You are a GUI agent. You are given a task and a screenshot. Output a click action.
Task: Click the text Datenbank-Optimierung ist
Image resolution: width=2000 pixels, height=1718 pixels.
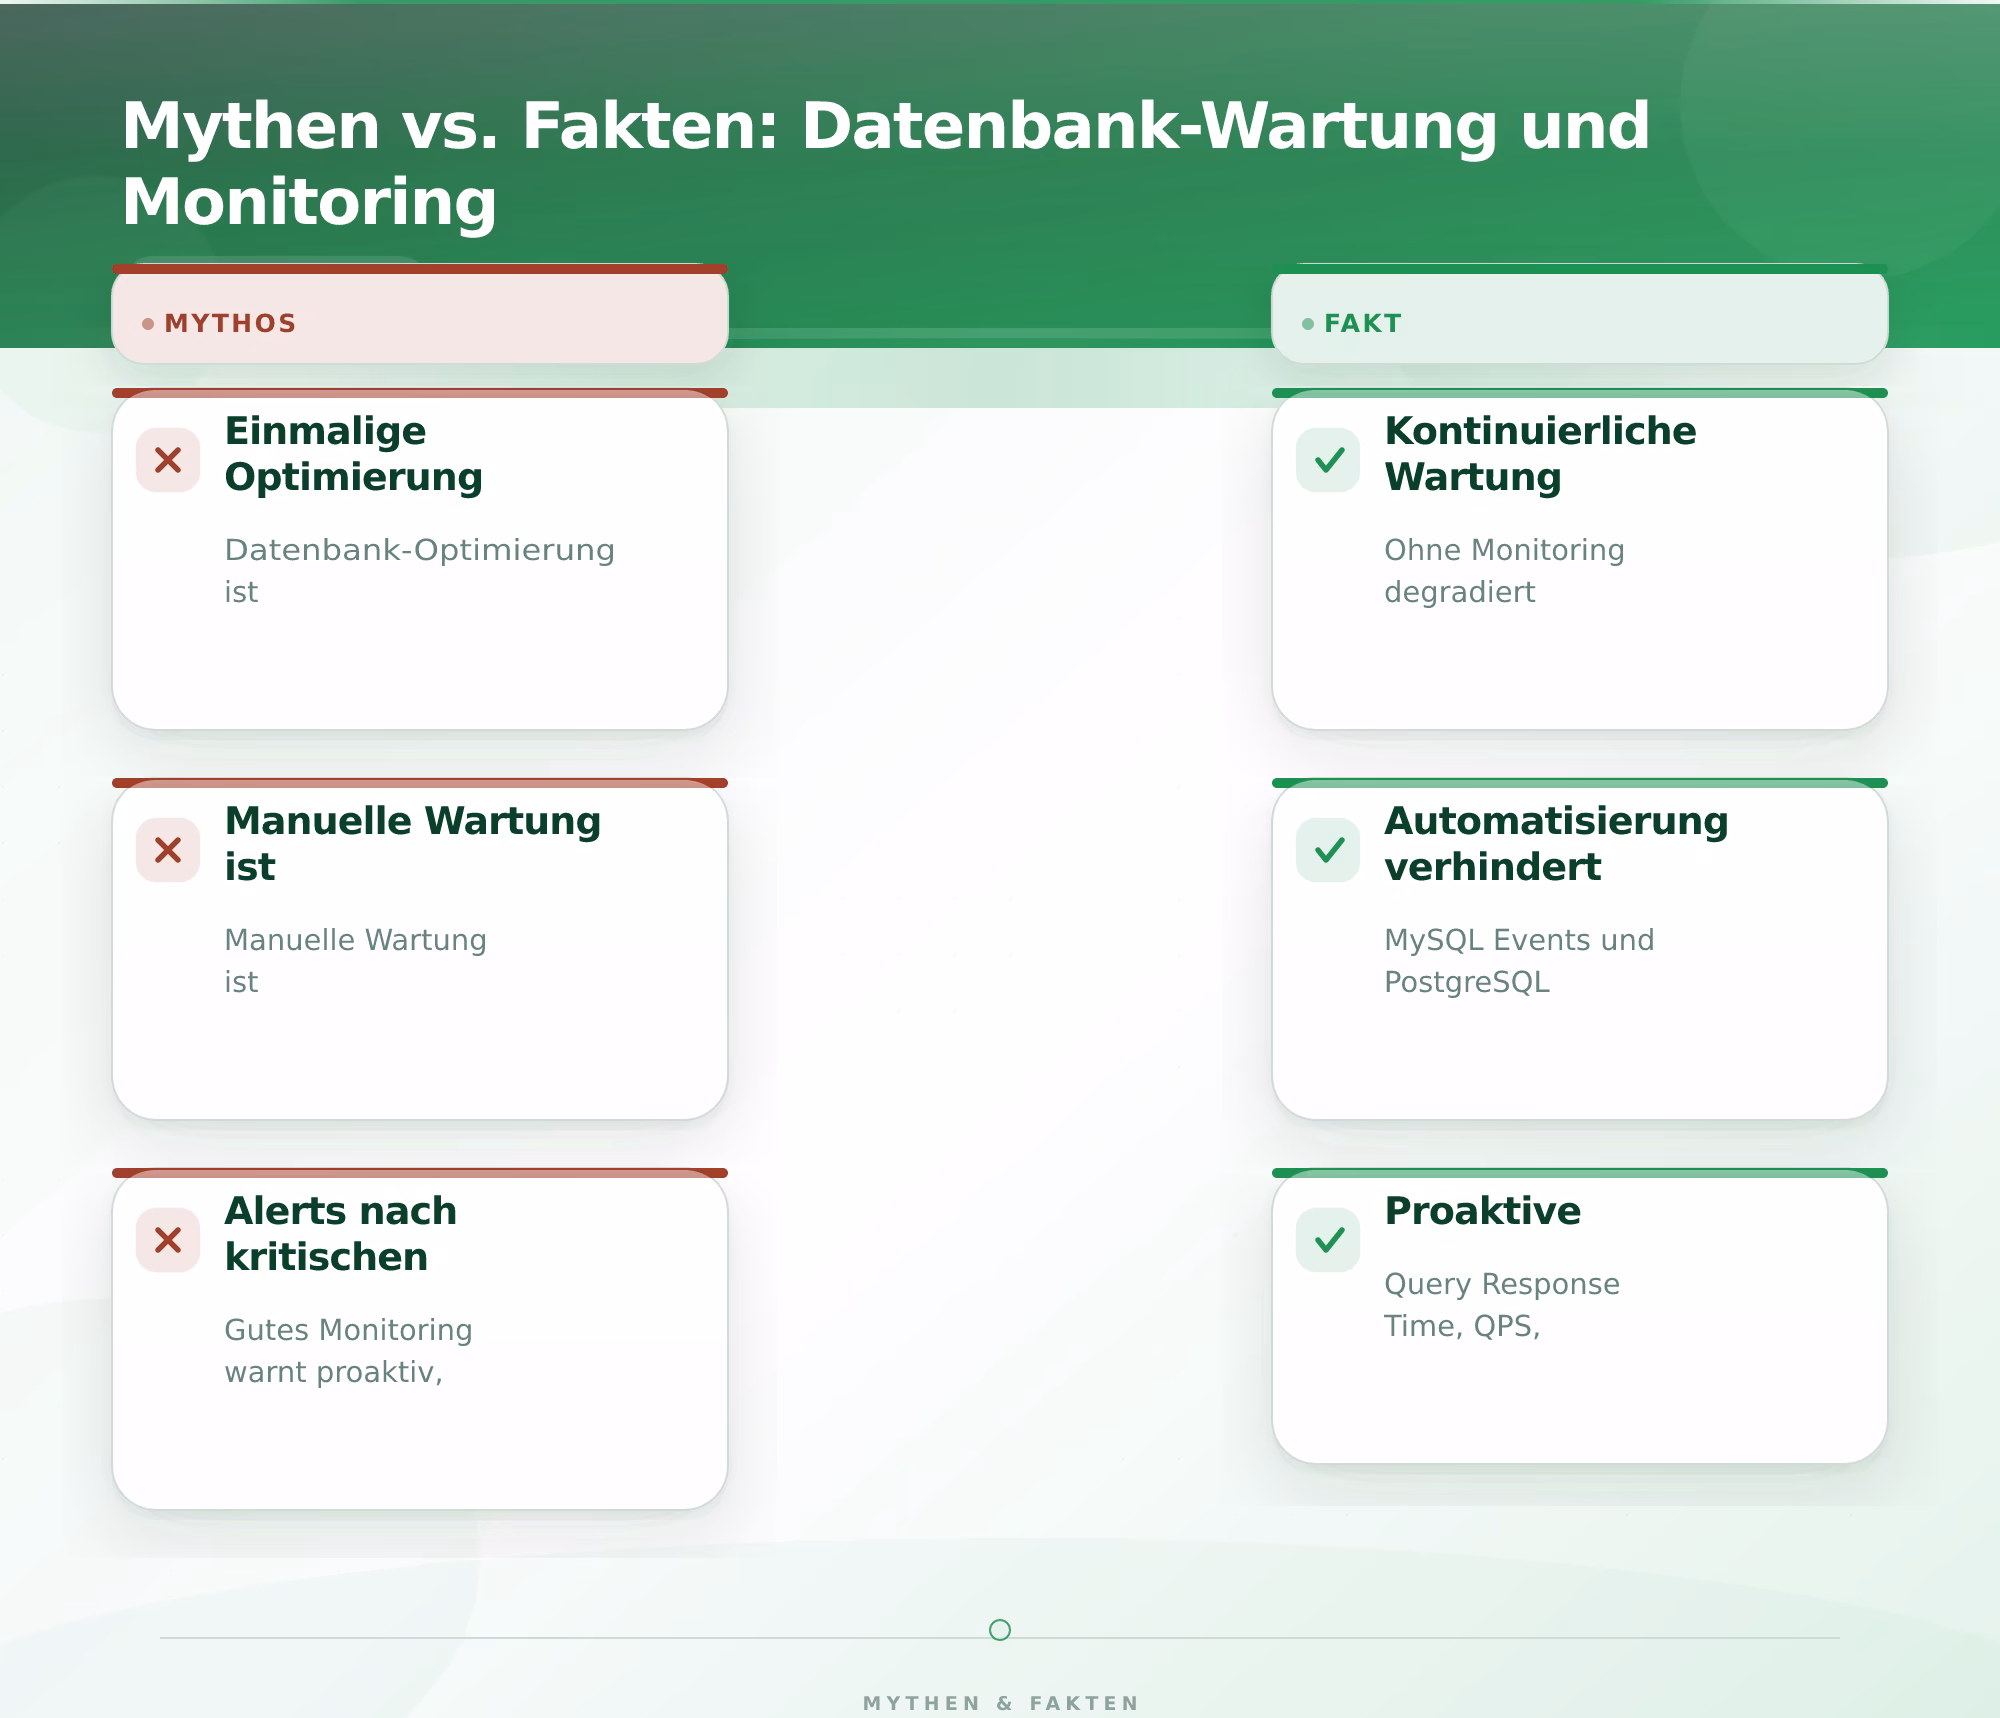(x=419, y=571)
